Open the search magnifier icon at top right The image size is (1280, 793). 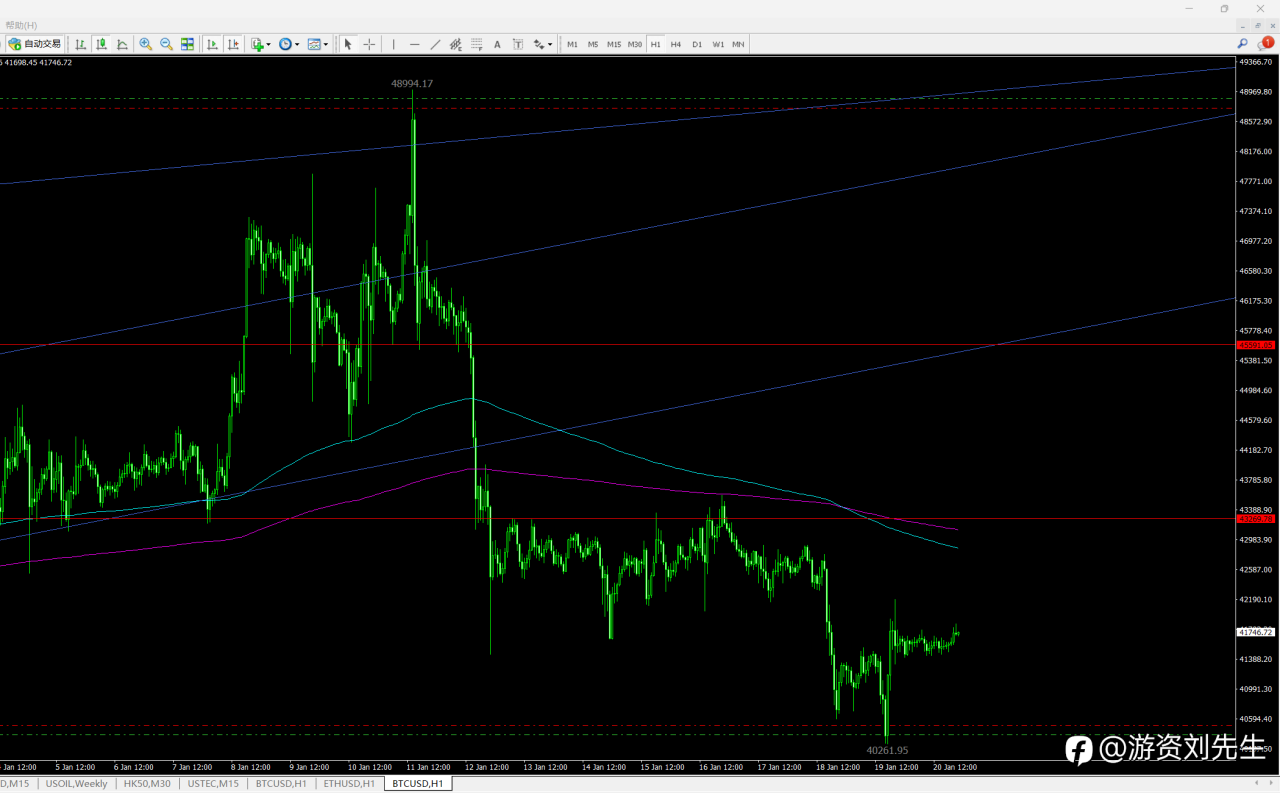[1243, 44]
